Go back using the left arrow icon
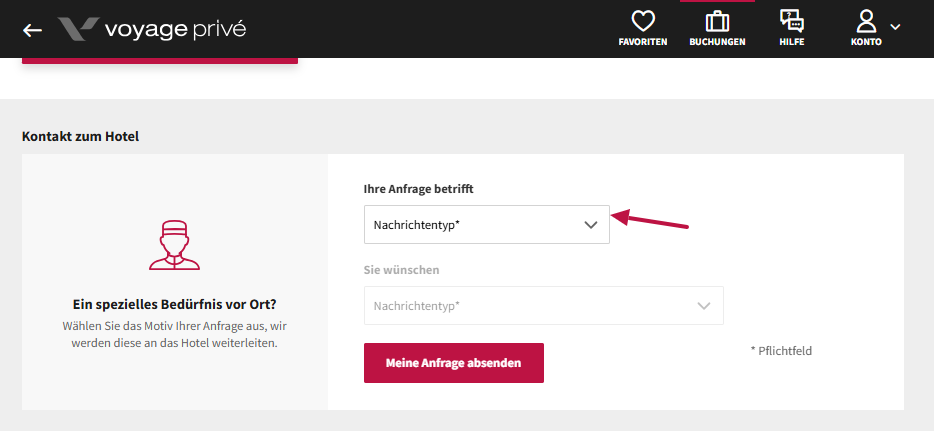The height and width of the screenshot is (431, 934). click(x=32, y=30)
